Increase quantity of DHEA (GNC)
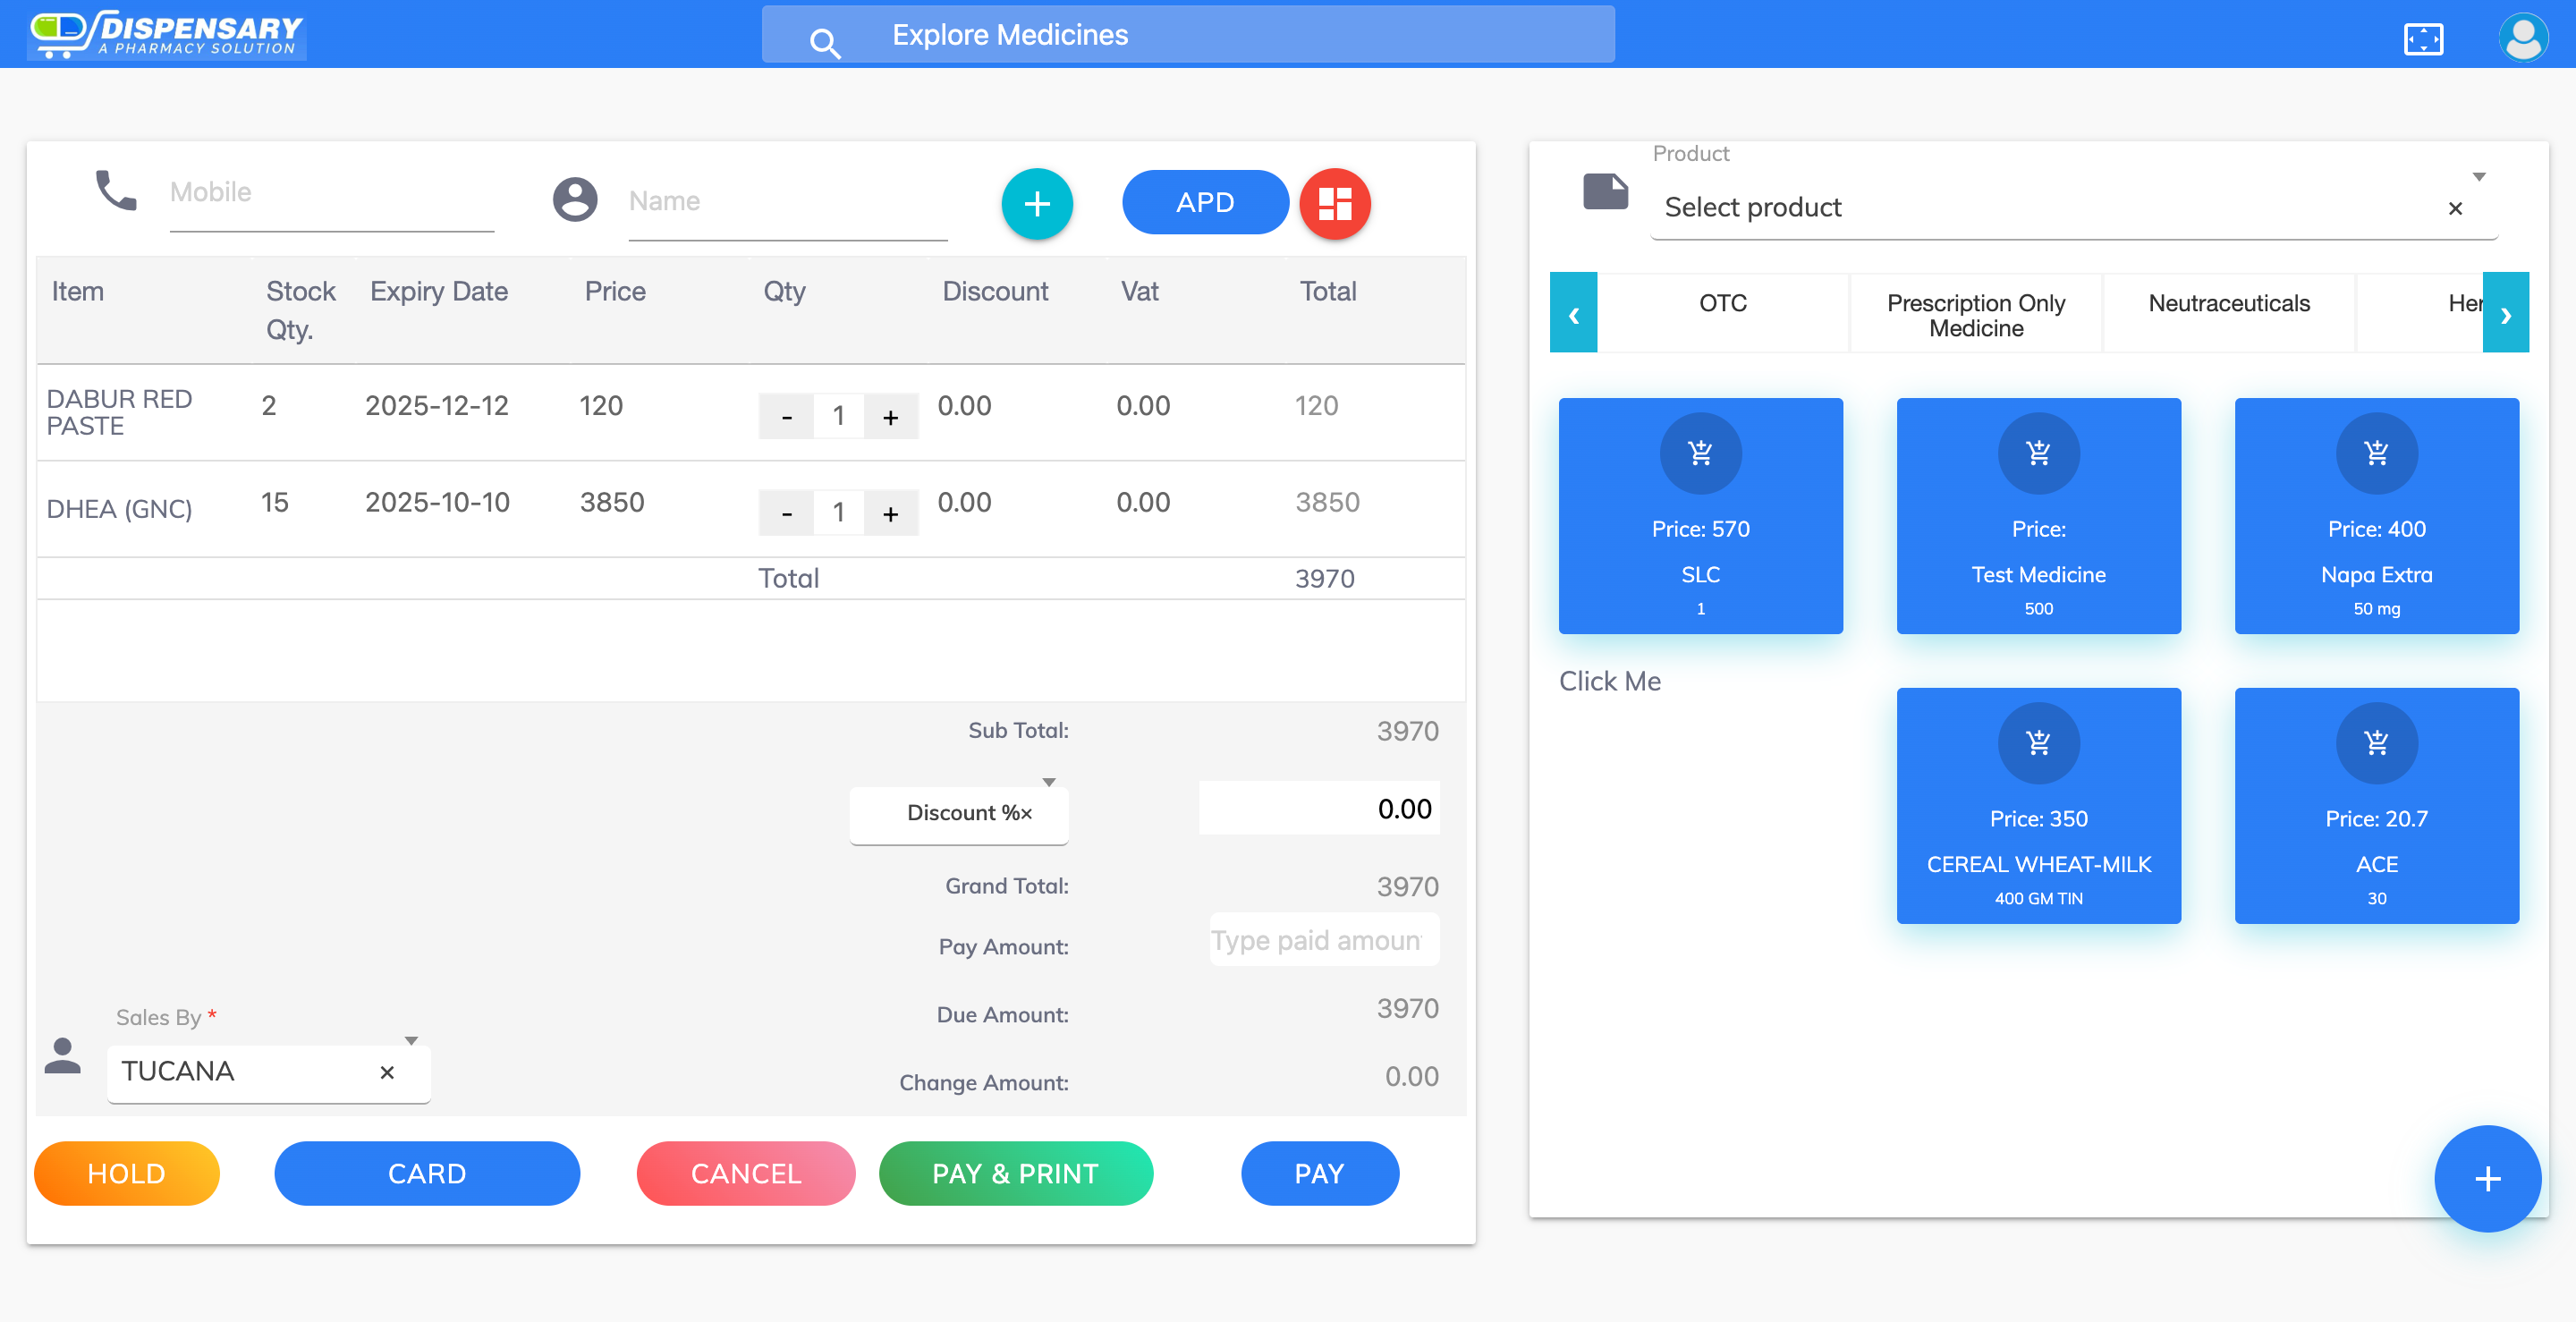The width and height of the screenshot is (2576, 1322). point(890,514)
